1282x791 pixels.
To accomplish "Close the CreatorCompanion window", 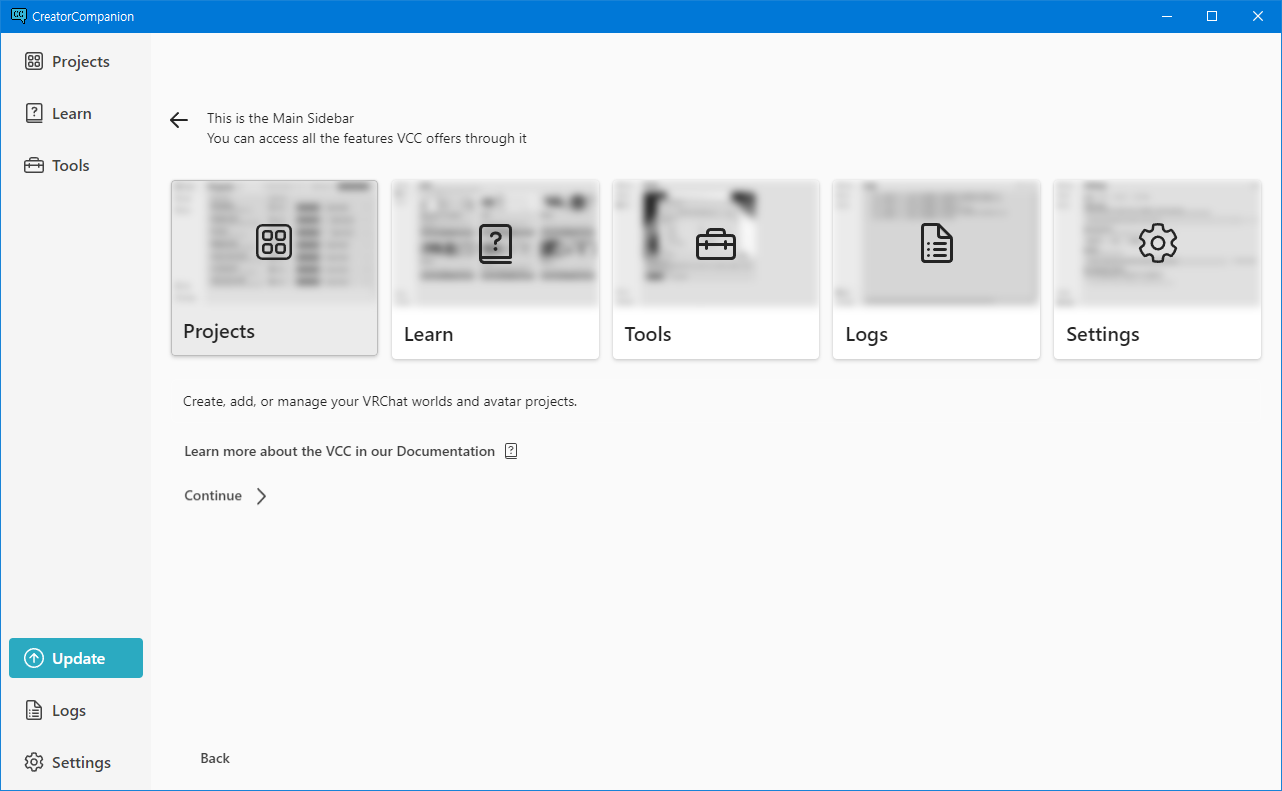I will pos(1258,16).
